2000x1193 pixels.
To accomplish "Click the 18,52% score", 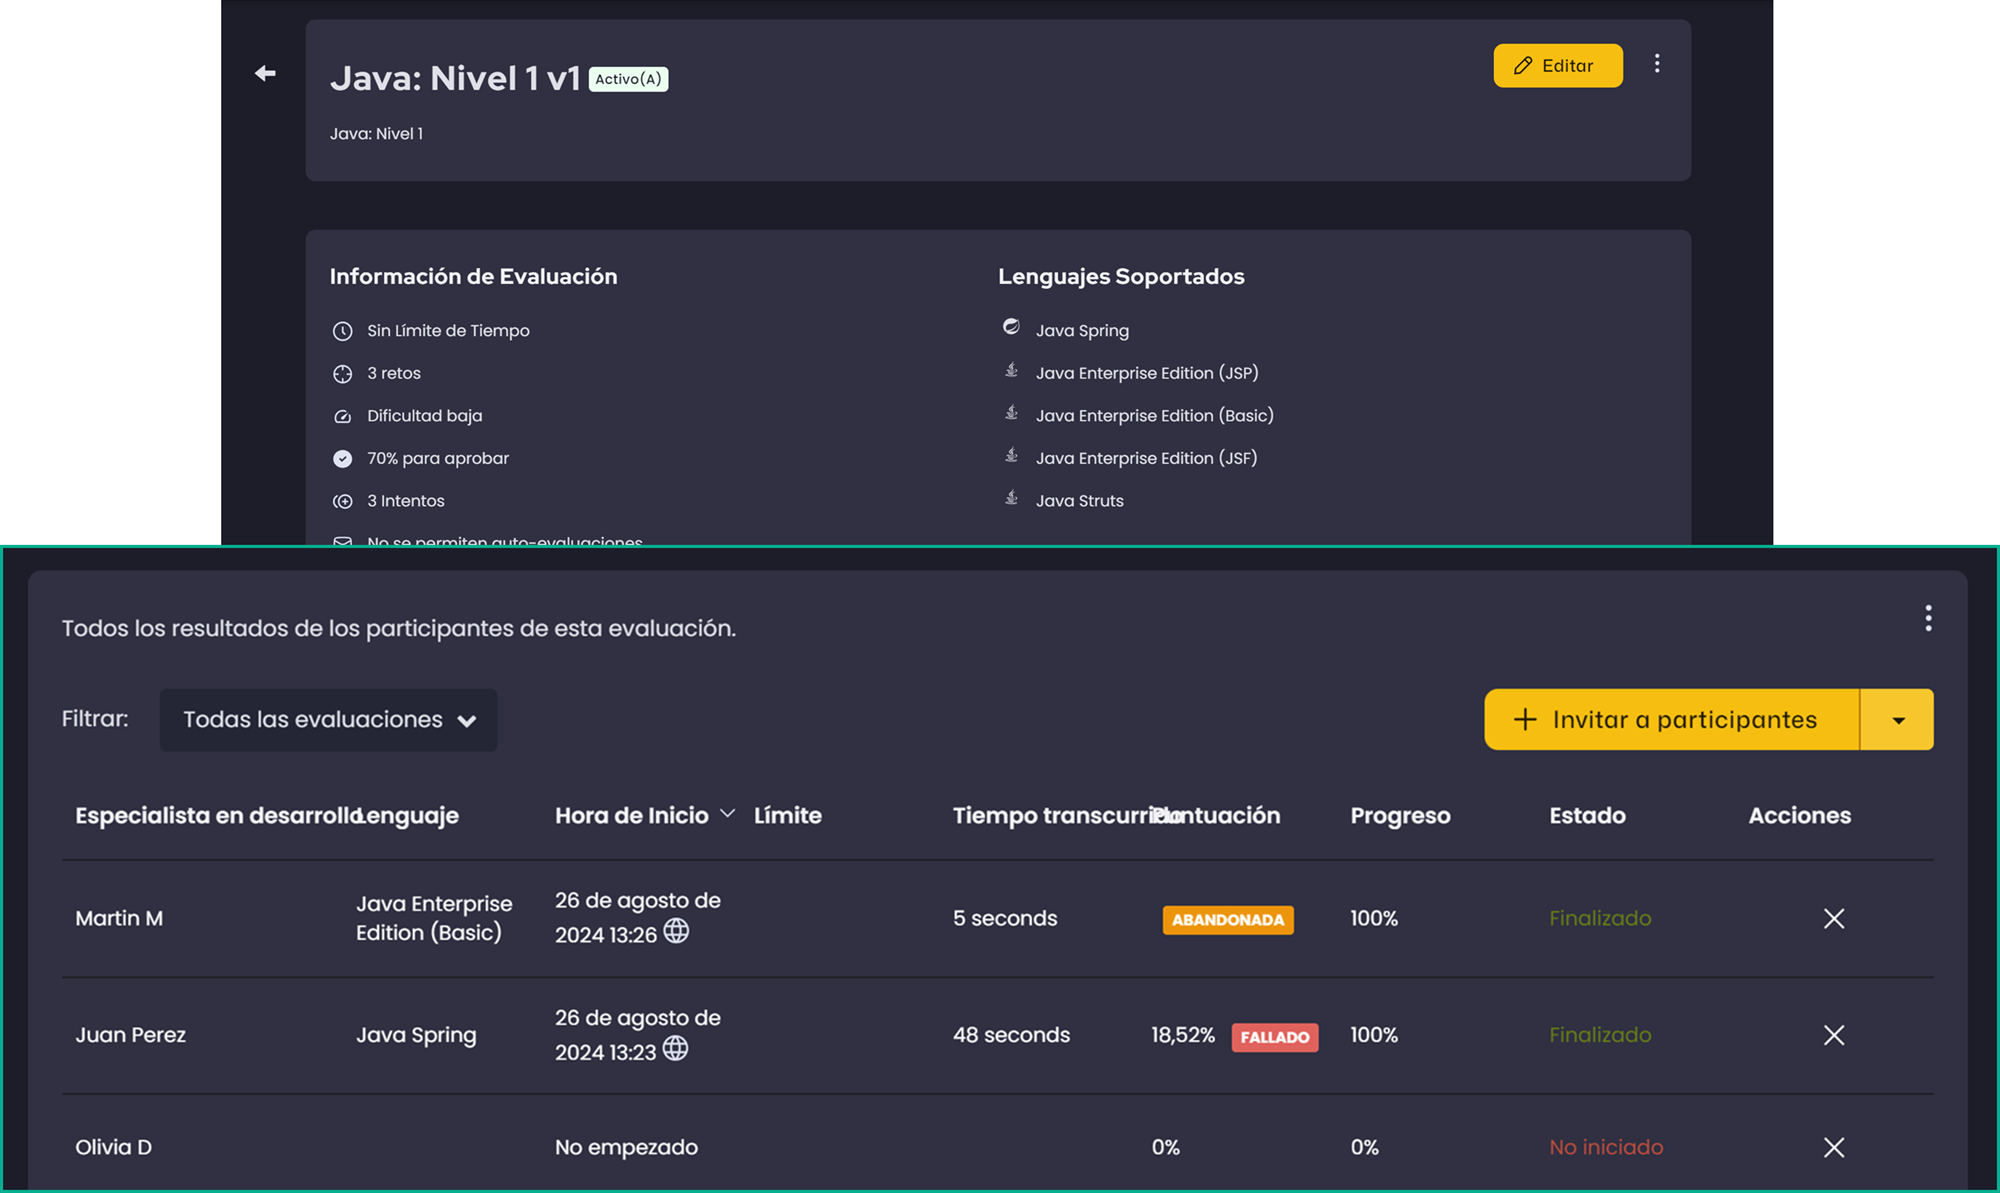I will (x=1183, y=1035).
